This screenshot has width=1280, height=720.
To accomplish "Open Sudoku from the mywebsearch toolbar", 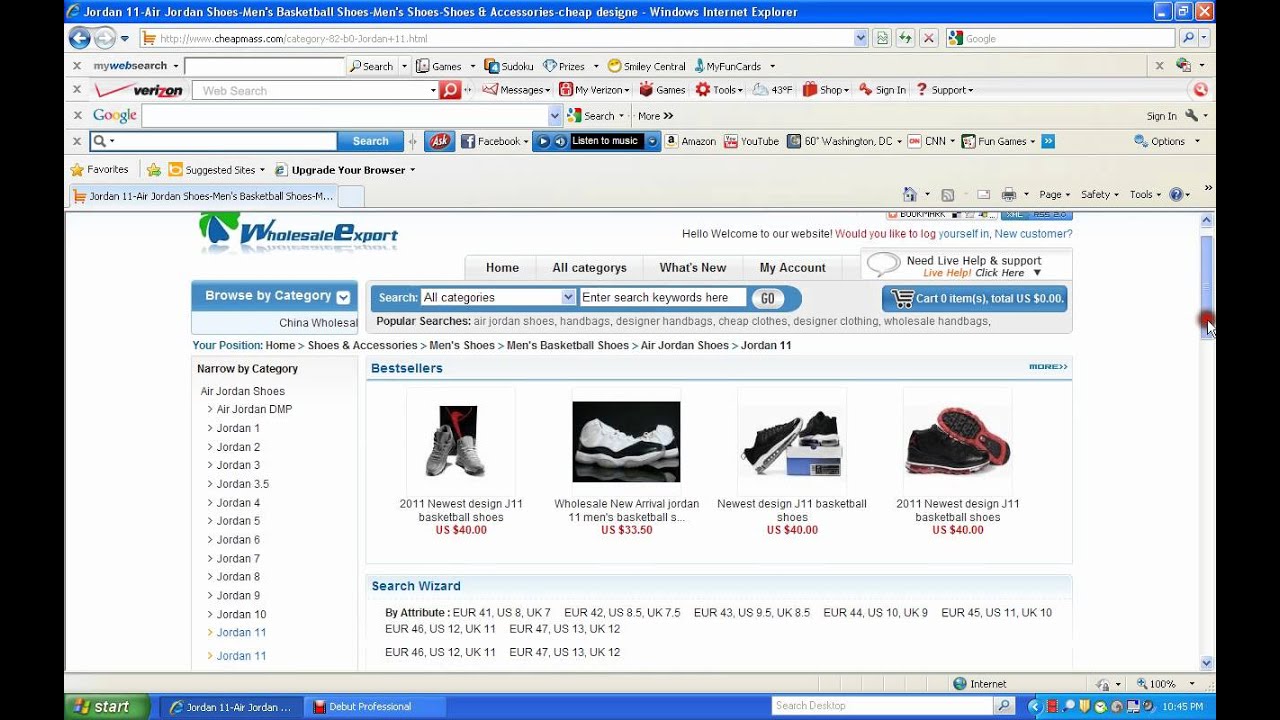I will tap(509, 66).
